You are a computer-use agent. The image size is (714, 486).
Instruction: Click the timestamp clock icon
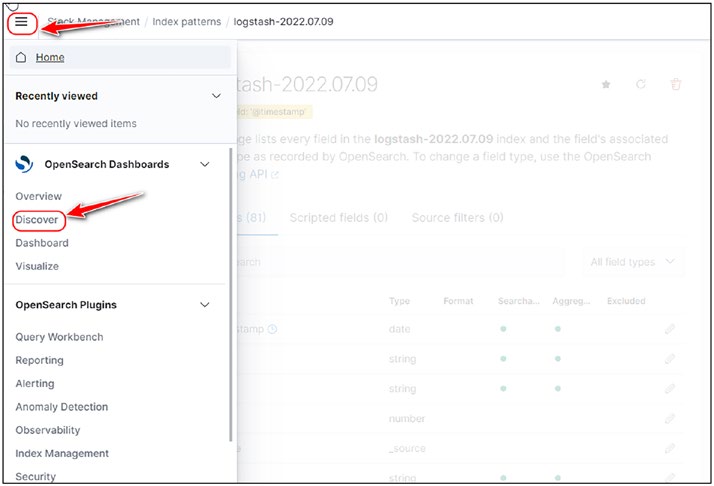[272, 329]
